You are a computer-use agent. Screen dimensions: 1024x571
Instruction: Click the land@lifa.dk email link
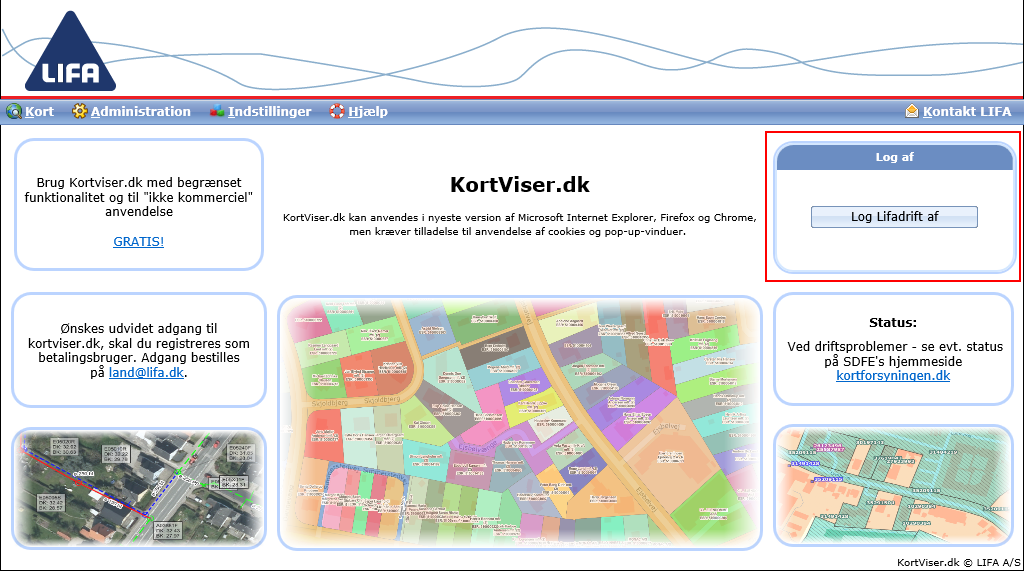pos(146,372)
